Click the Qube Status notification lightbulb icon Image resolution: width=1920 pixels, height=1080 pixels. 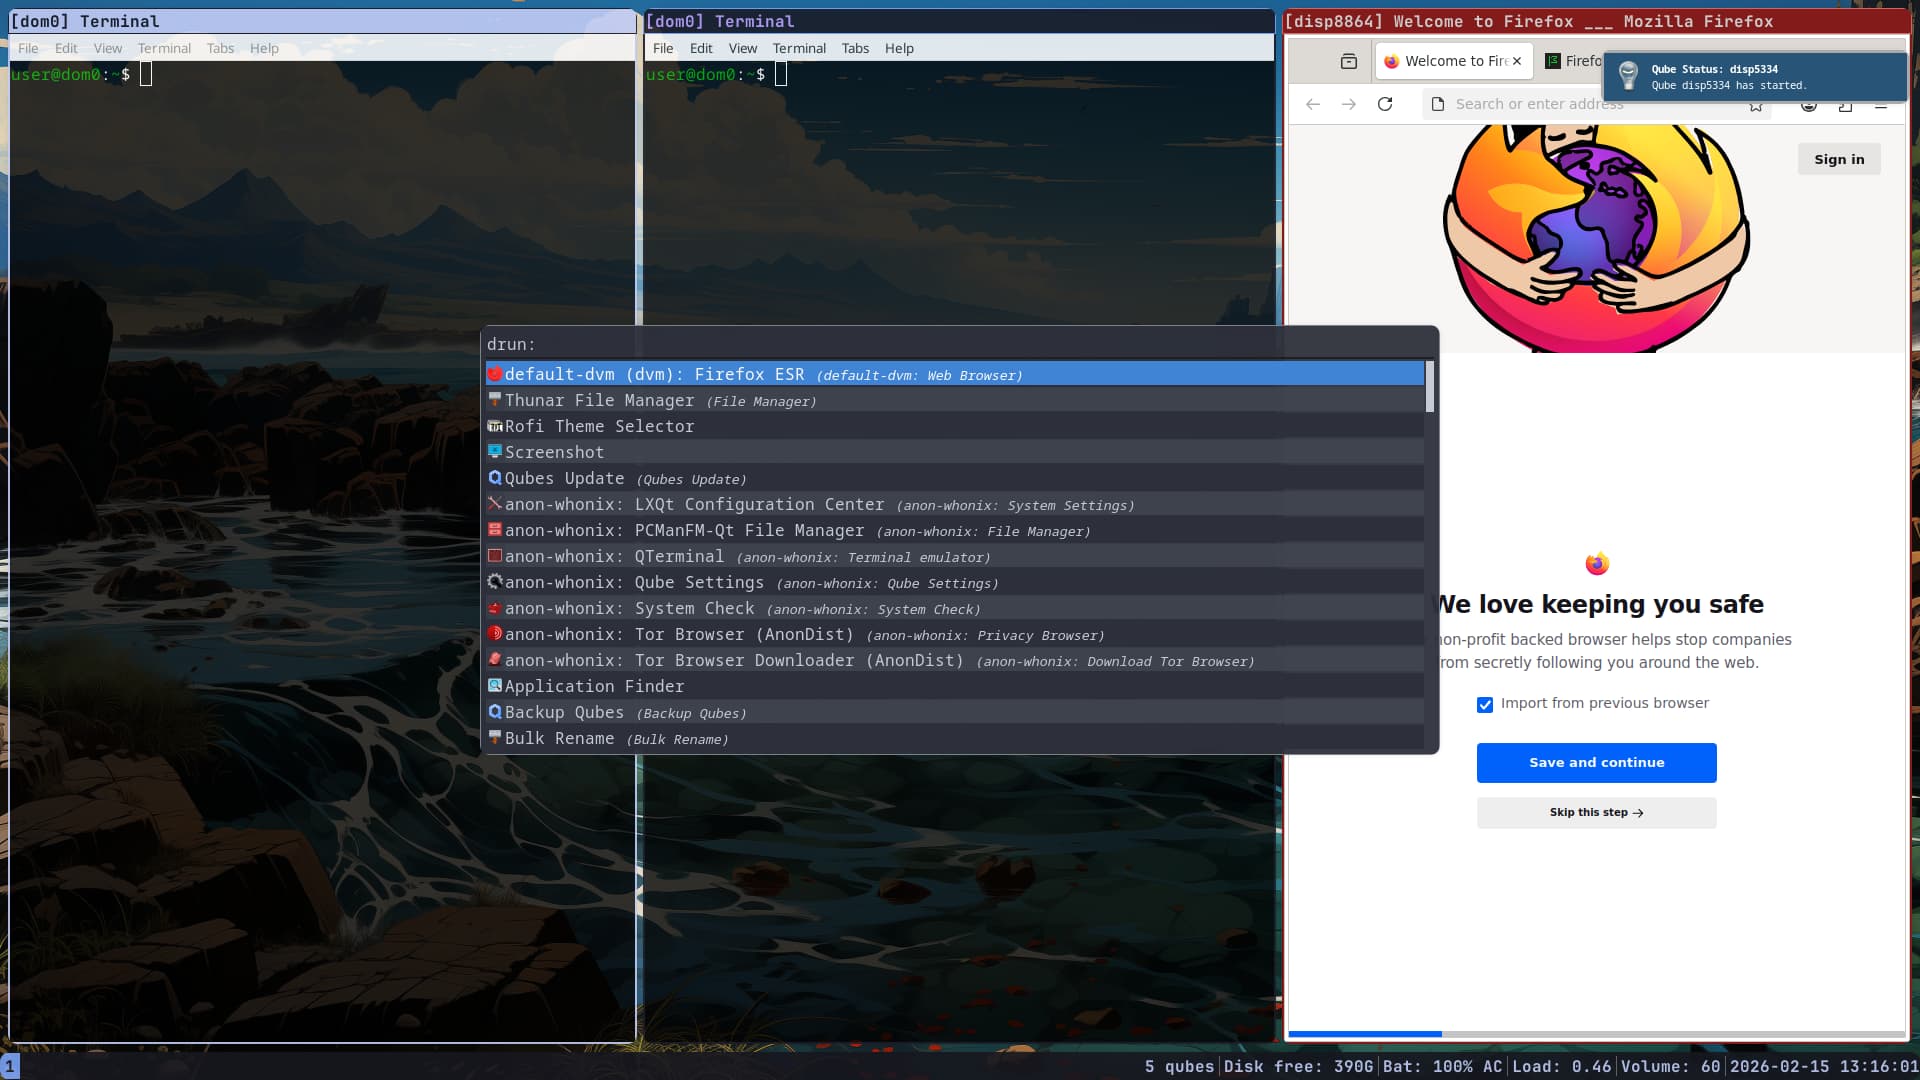click(x=1628, y=76)
